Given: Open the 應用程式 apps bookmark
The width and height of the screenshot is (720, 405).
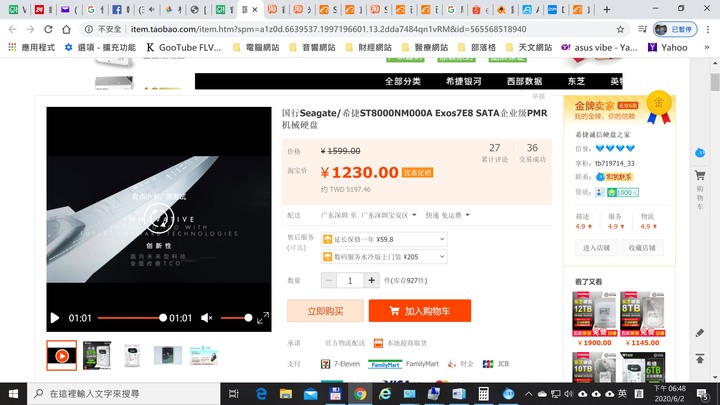Looking at the screenshot, I should point(31,47).
